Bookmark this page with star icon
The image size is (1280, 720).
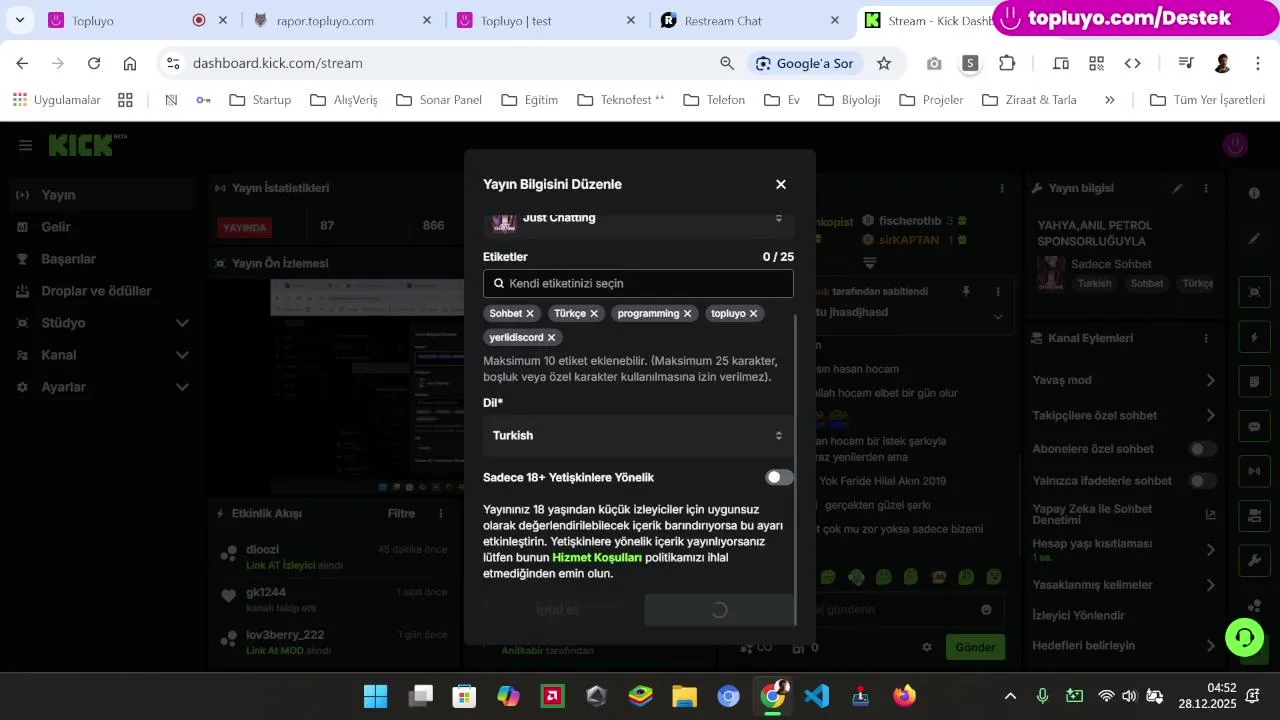884,63
